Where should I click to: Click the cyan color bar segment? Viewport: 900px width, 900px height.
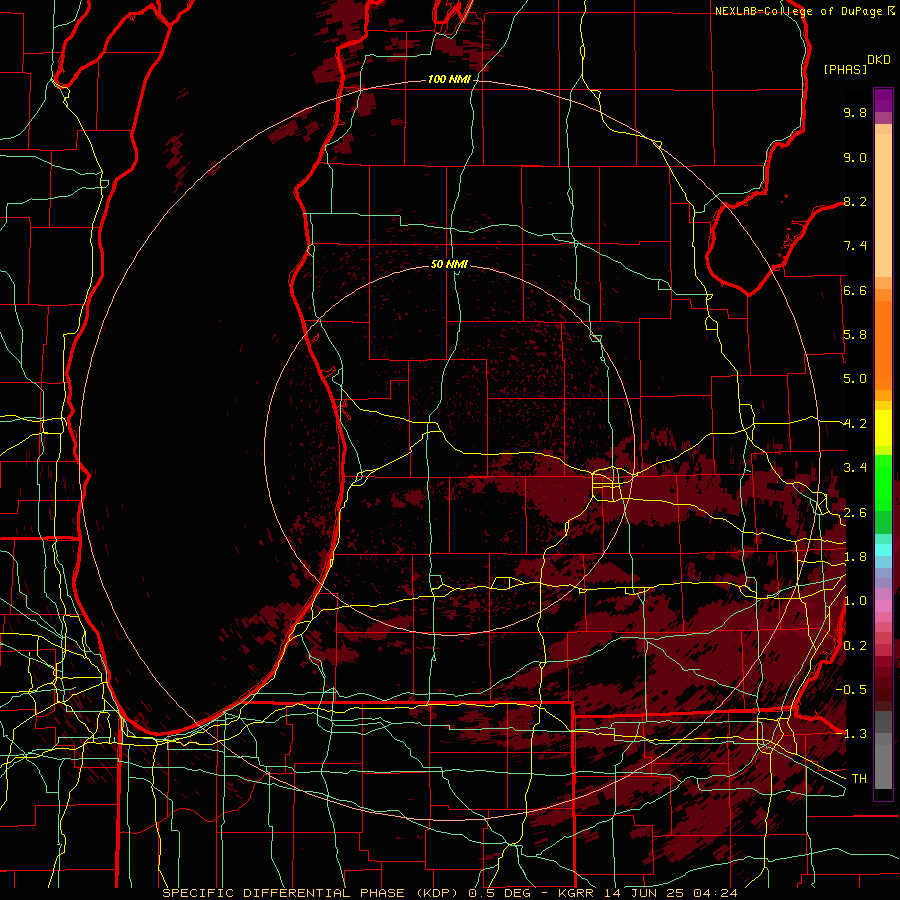tap(883, 550)
